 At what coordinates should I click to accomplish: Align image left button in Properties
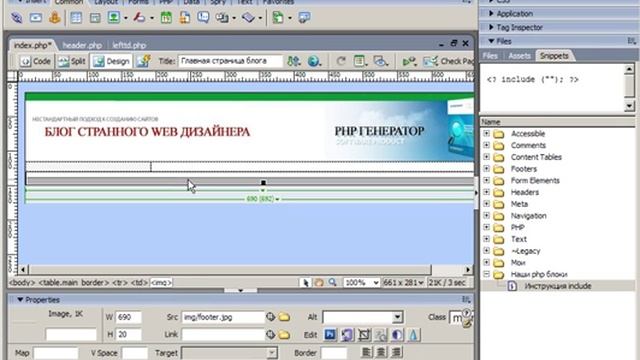(x=367, y=352)
